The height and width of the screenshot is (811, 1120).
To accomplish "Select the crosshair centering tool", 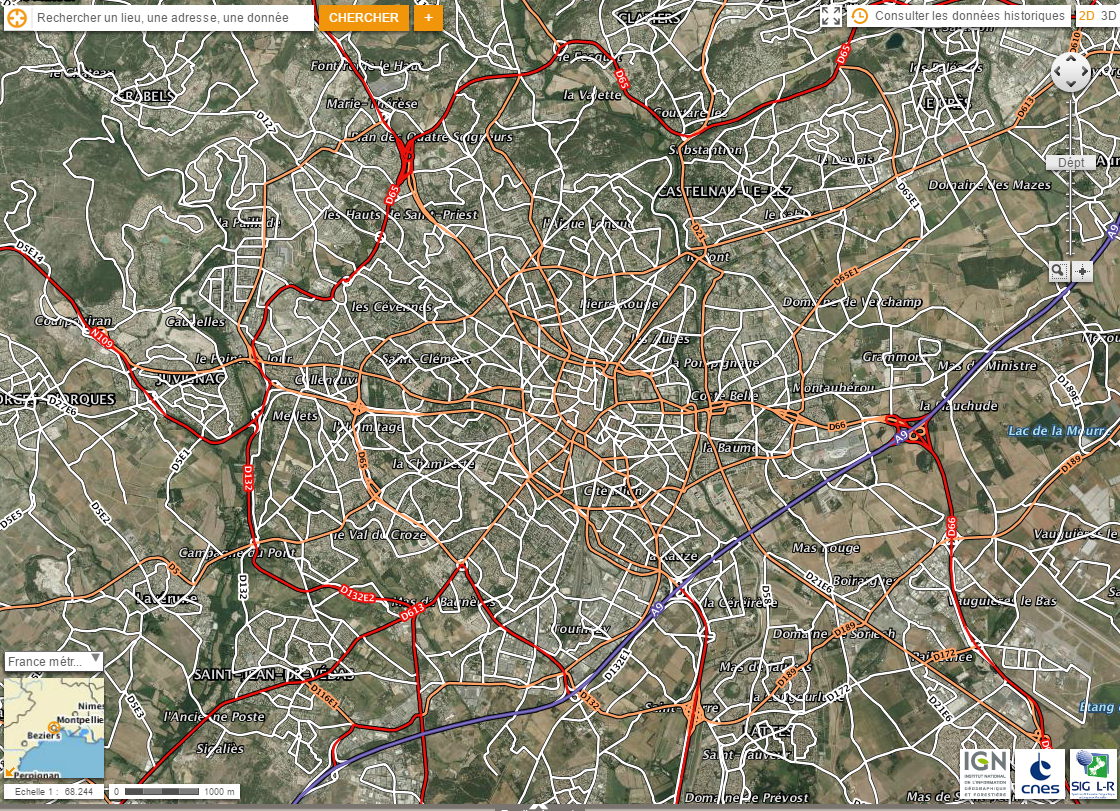I will pyautogui.click(x=1082, y=272).
